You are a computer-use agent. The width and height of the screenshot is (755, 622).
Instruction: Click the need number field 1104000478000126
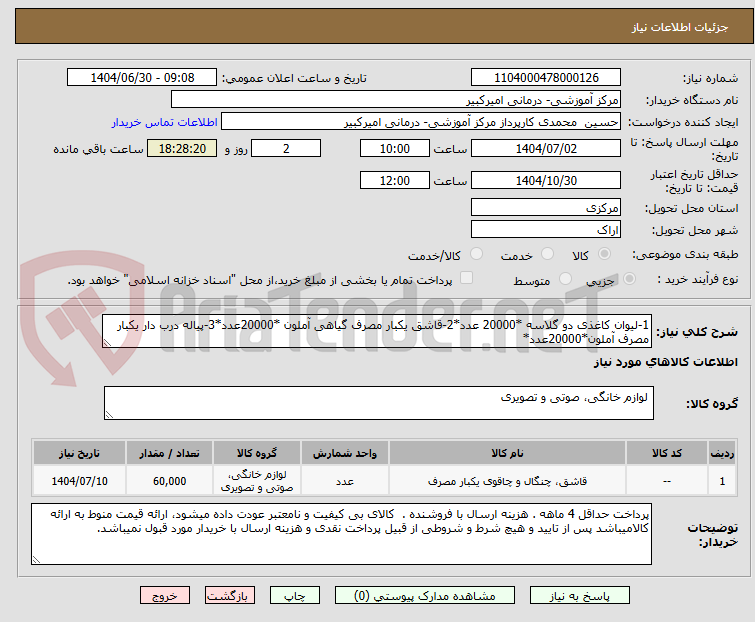546,78
